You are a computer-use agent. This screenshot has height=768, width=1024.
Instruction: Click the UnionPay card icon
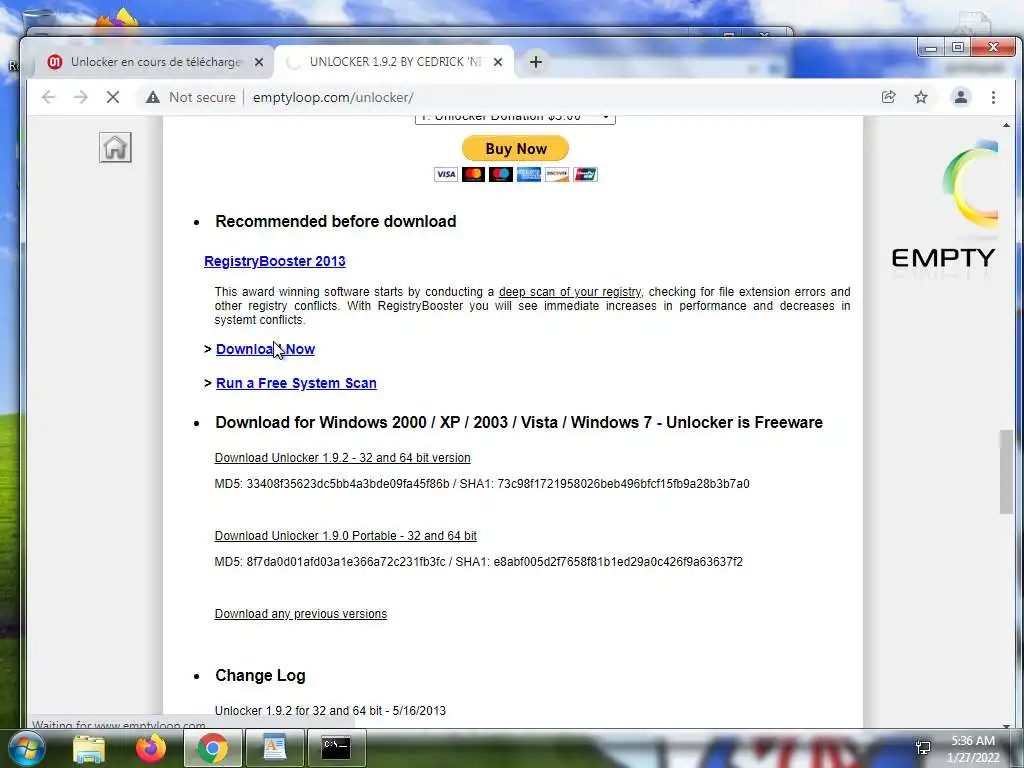(x=585, y=174)
